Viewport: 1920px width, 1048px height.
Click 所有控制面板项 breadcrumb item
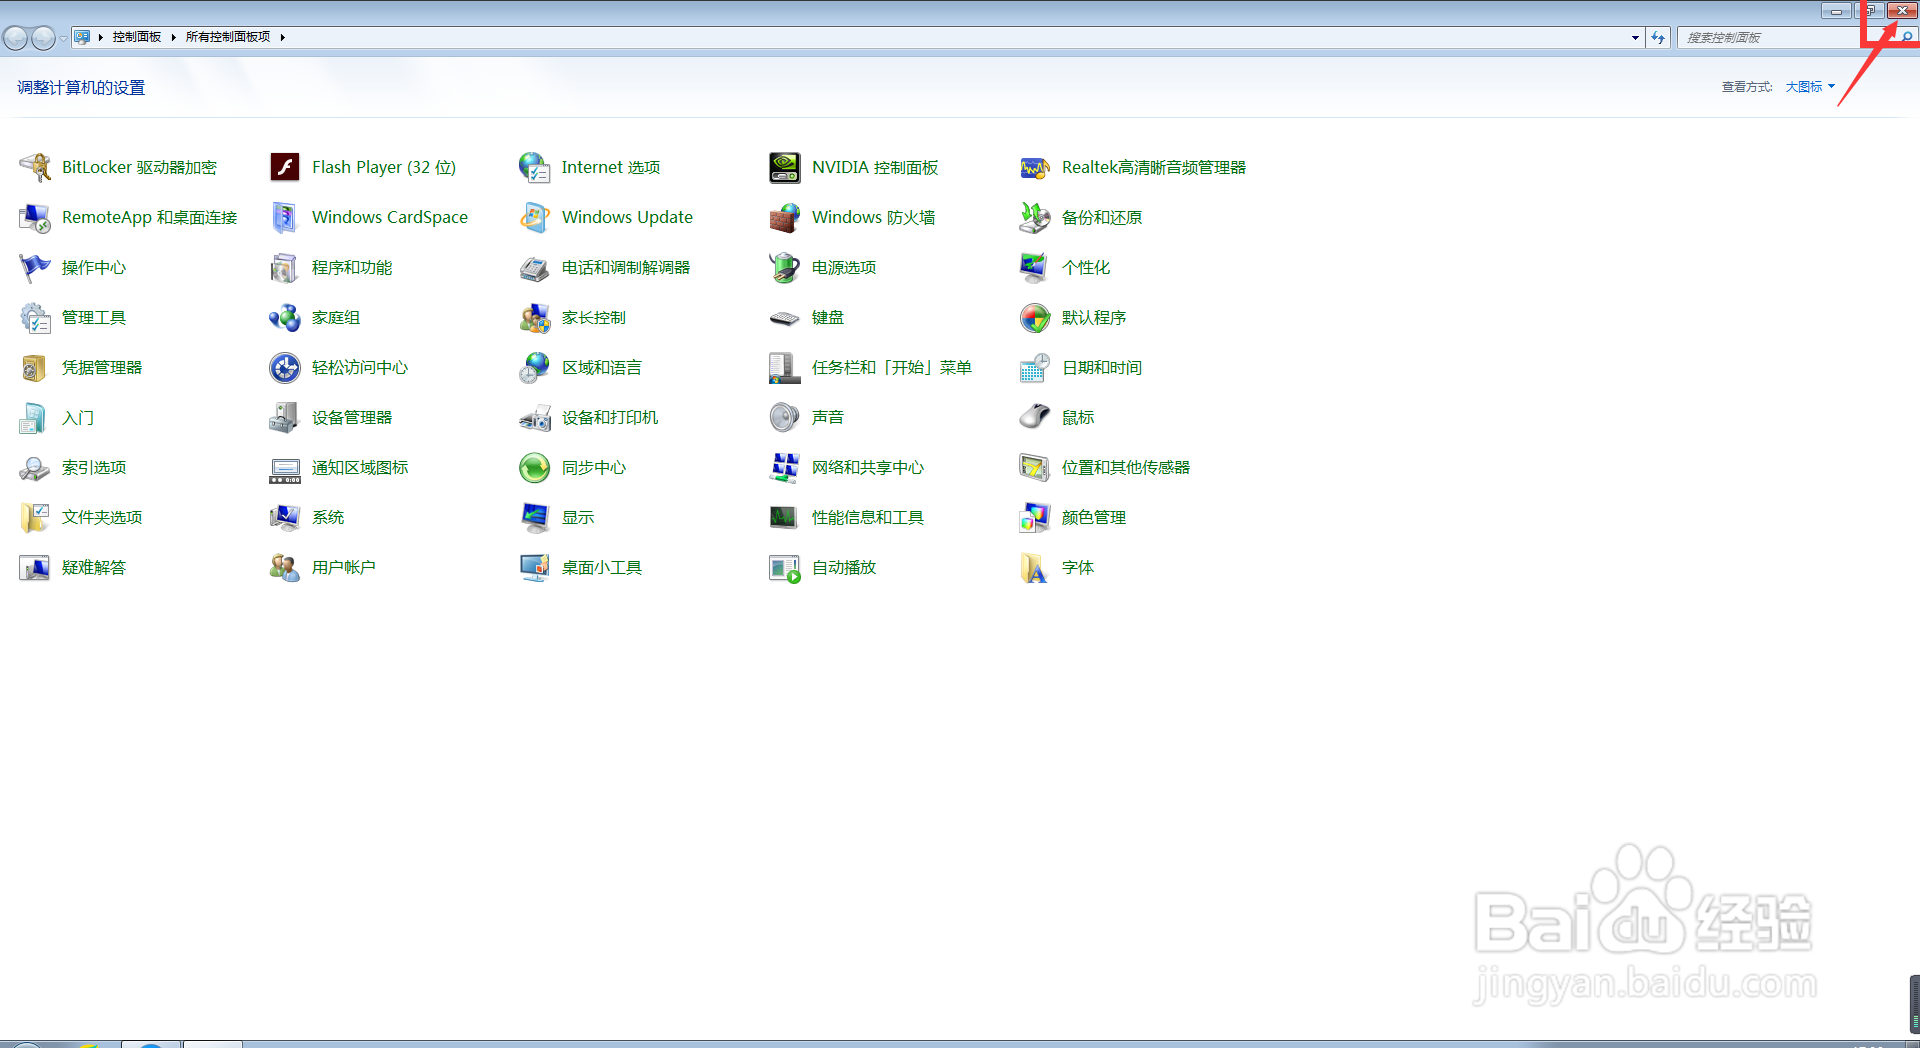[x=228, y=37]
